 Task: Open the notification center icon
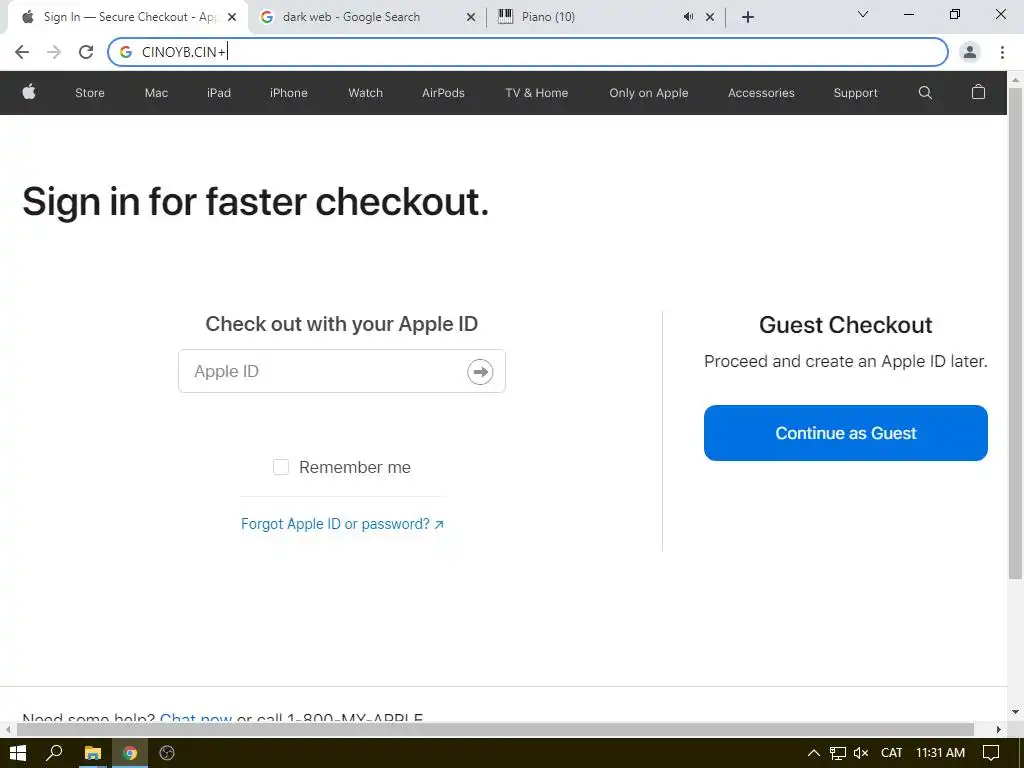(991, 753)
